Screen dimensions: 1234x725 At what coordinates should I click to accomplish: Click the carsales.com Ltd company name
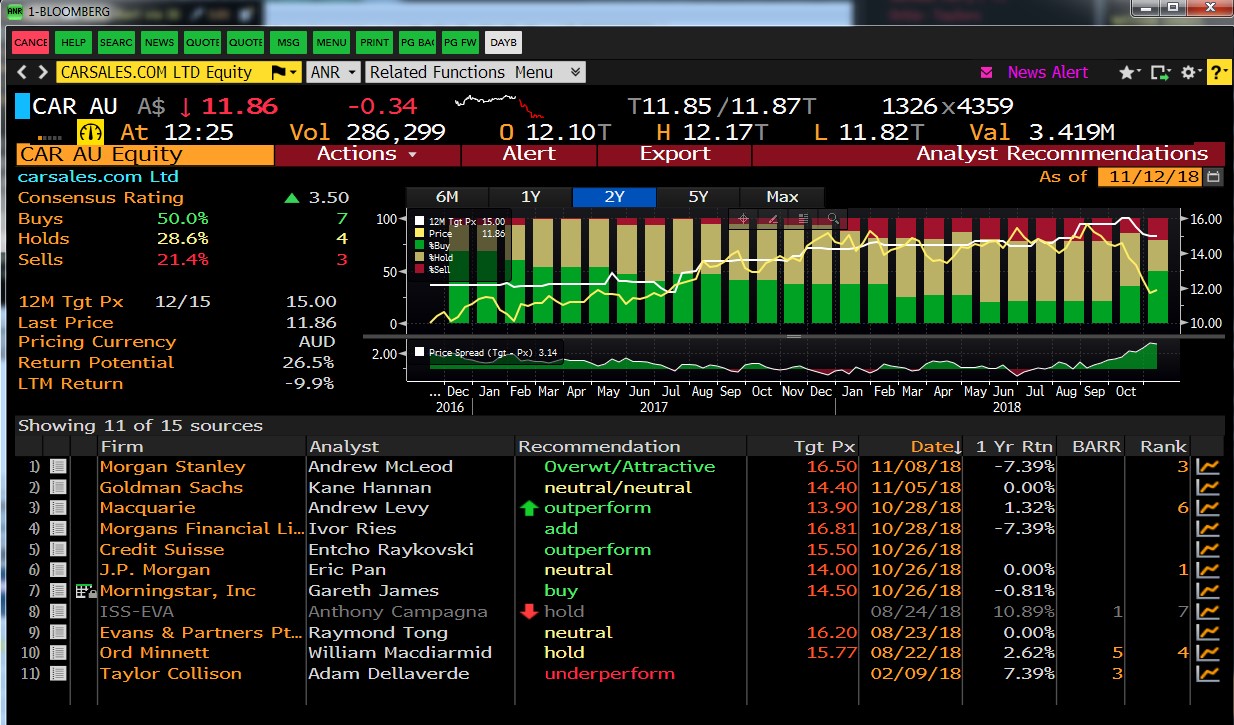[98, 177]
